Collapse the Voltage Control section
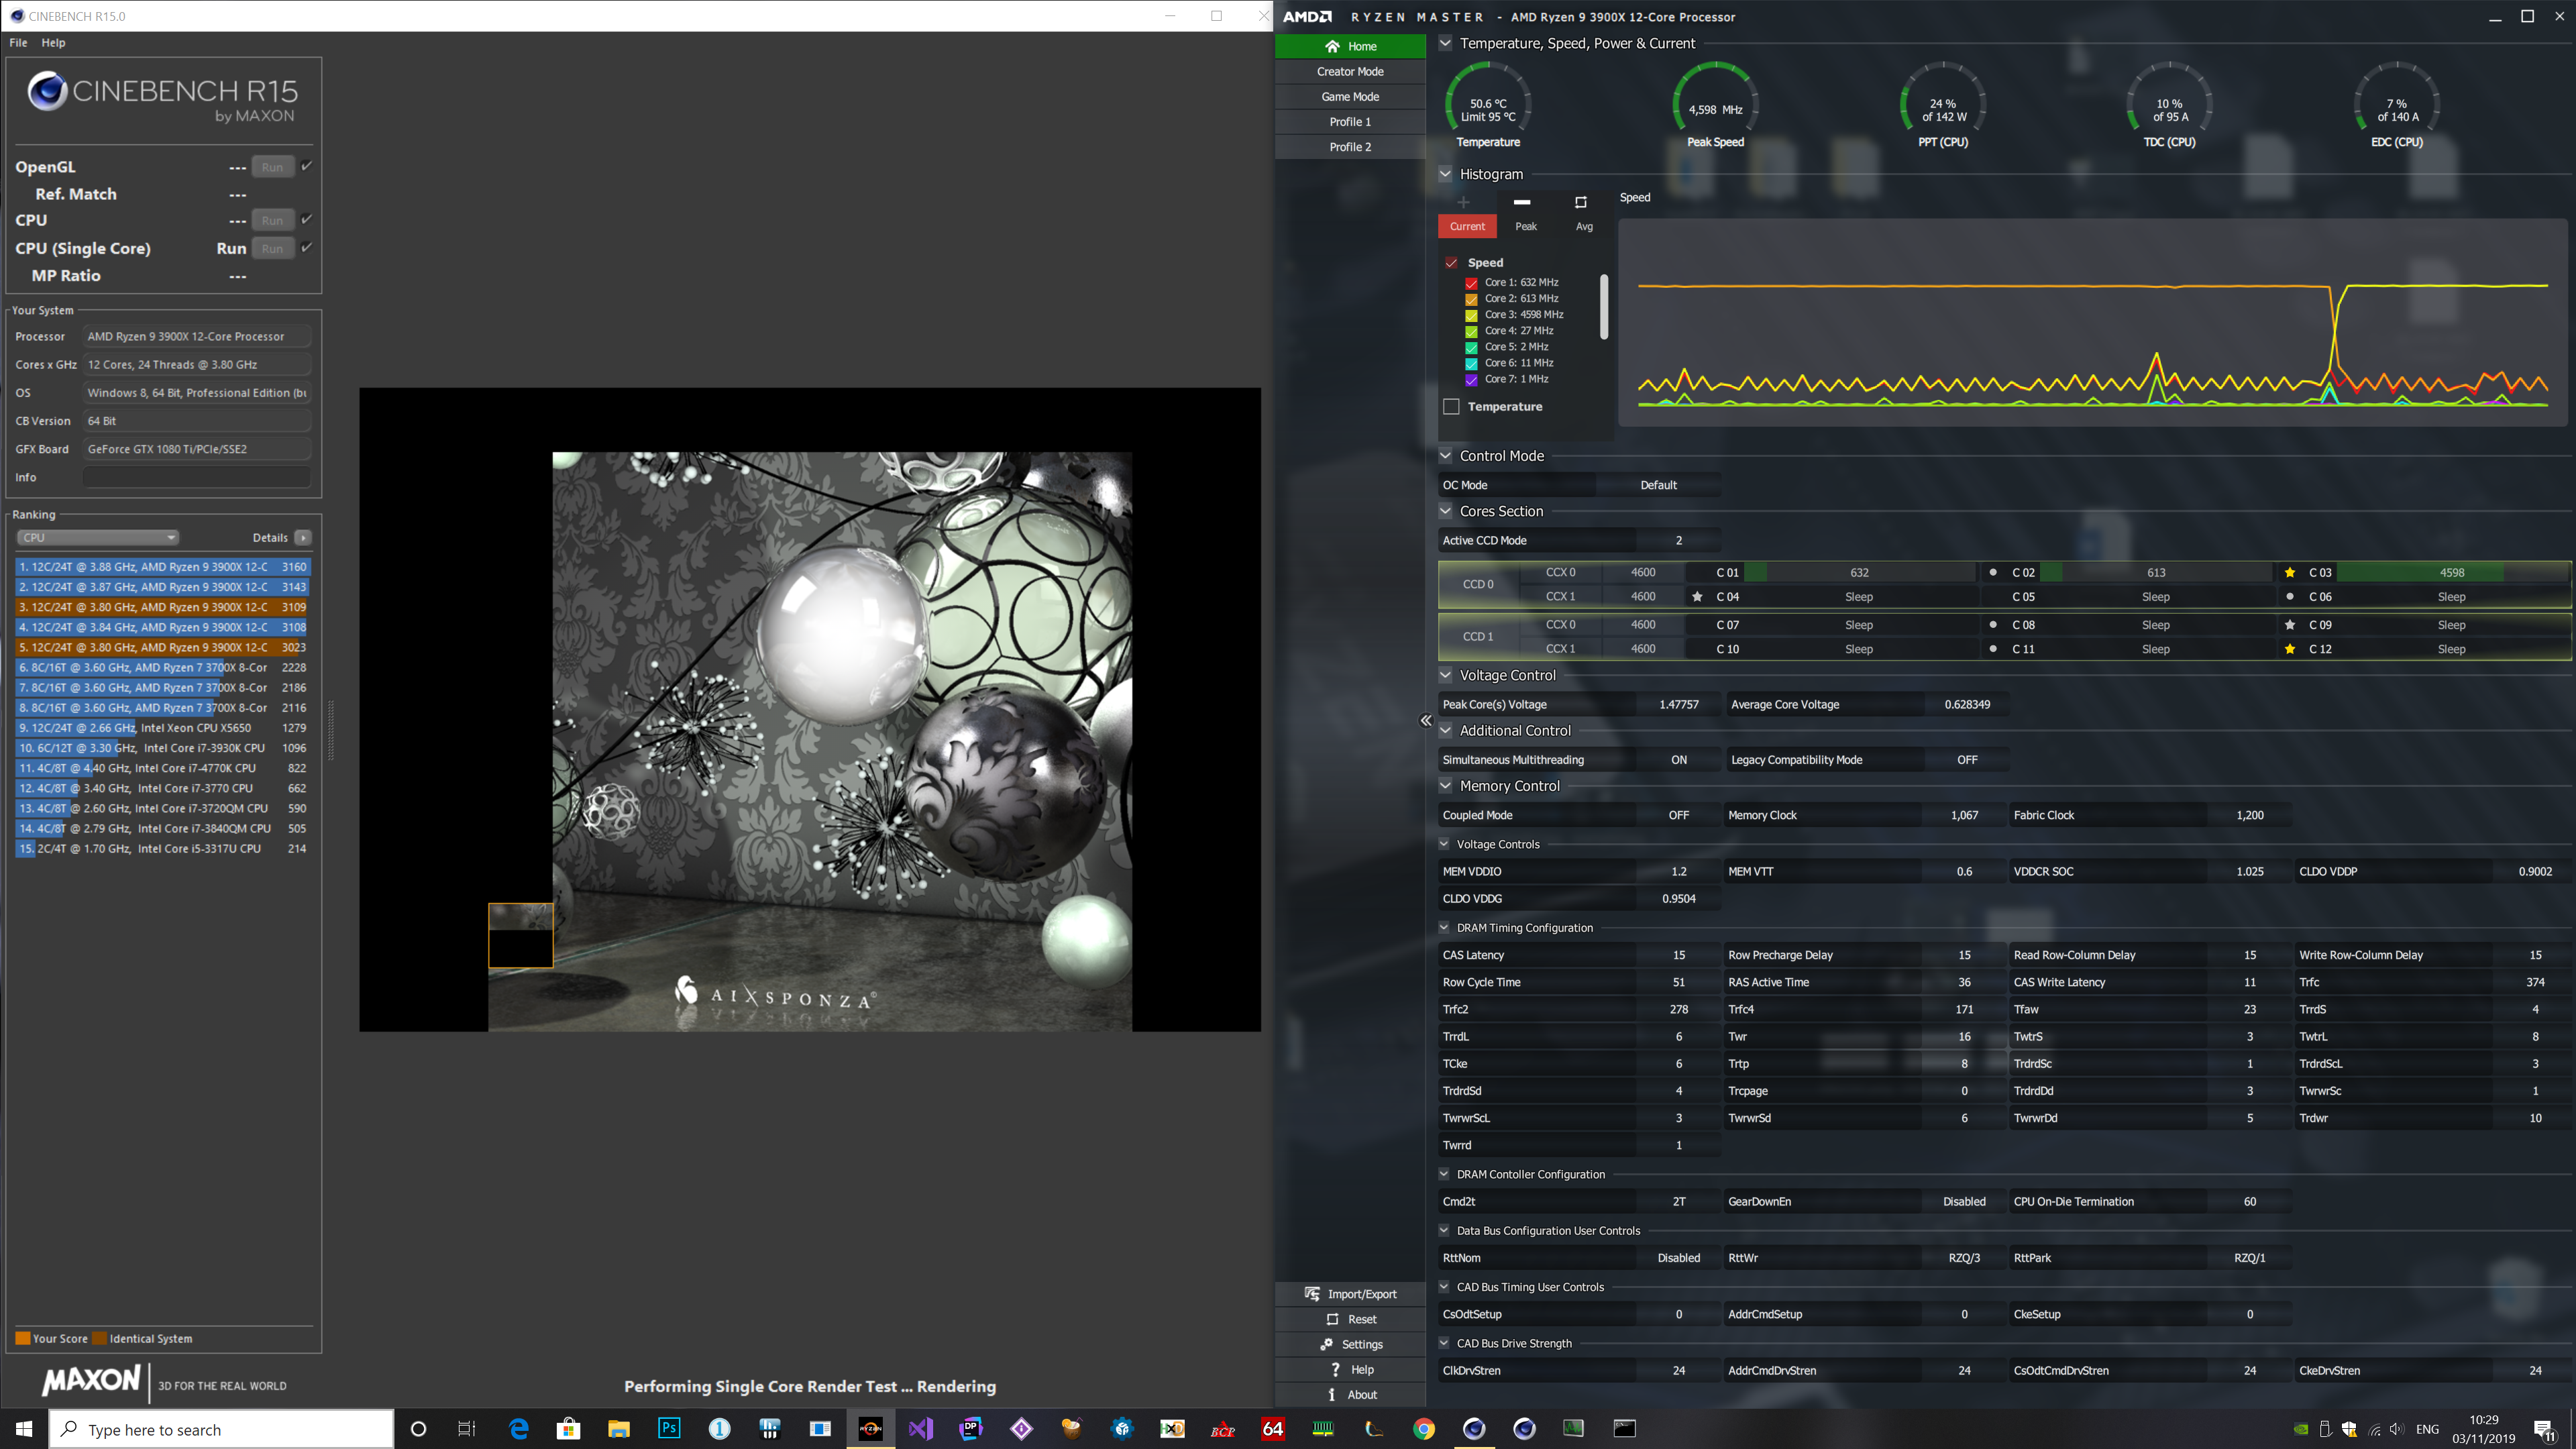The width and height of the screenshot is (2576, 1449). coord(1445,675)
